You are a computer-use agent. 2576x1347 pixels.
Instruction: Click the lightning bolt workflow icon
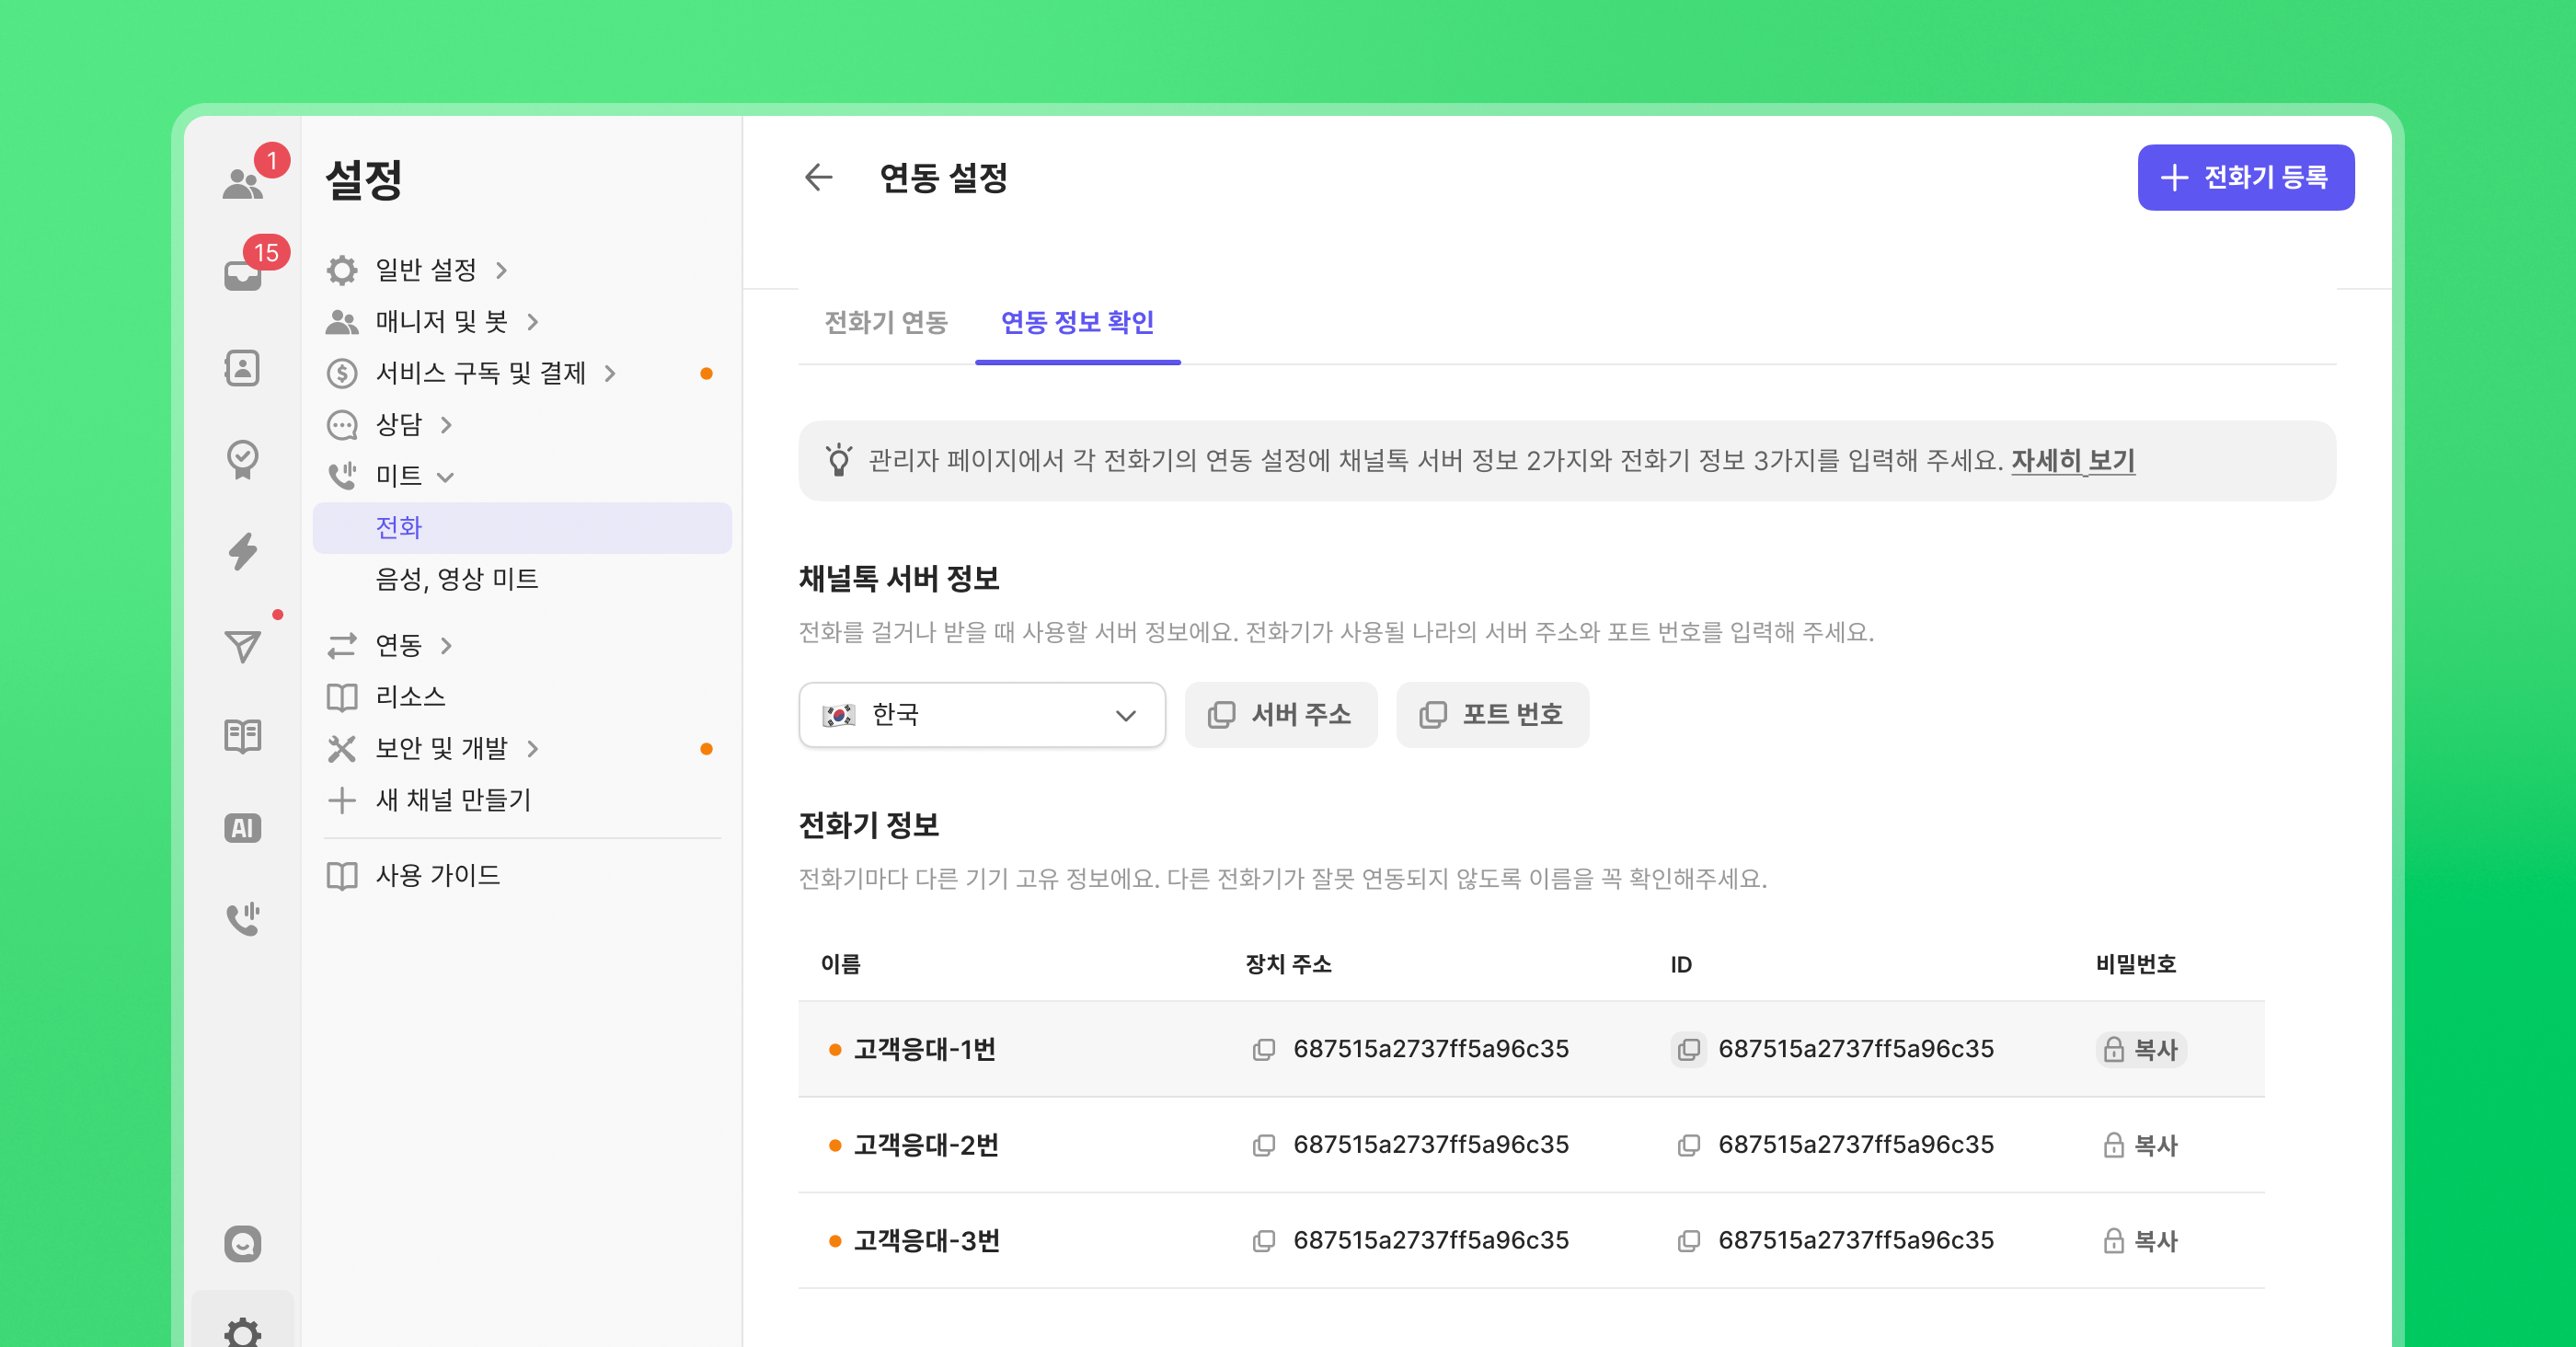click(x=243, y=551)
